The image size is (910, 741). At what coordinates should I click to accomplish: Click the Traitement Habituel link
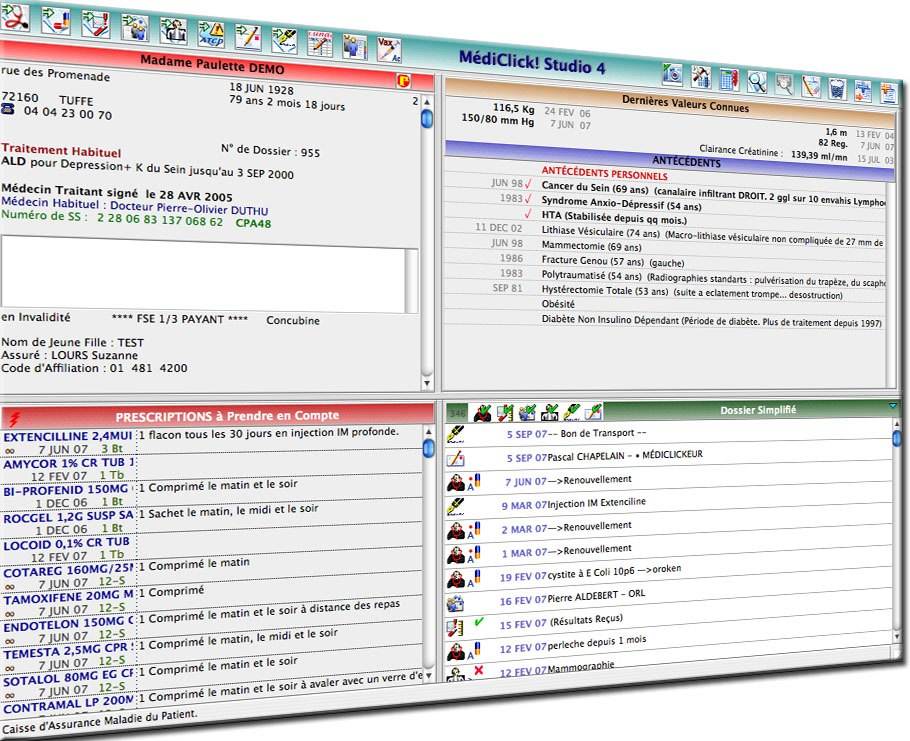point(61,150)
